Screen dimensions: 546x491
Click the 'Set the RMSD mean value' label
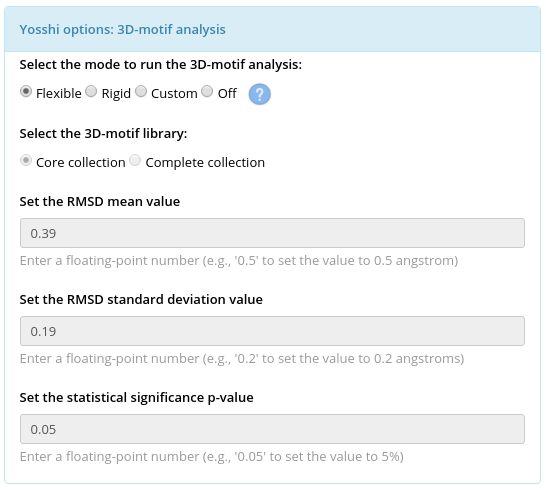[x=100, y=202]
